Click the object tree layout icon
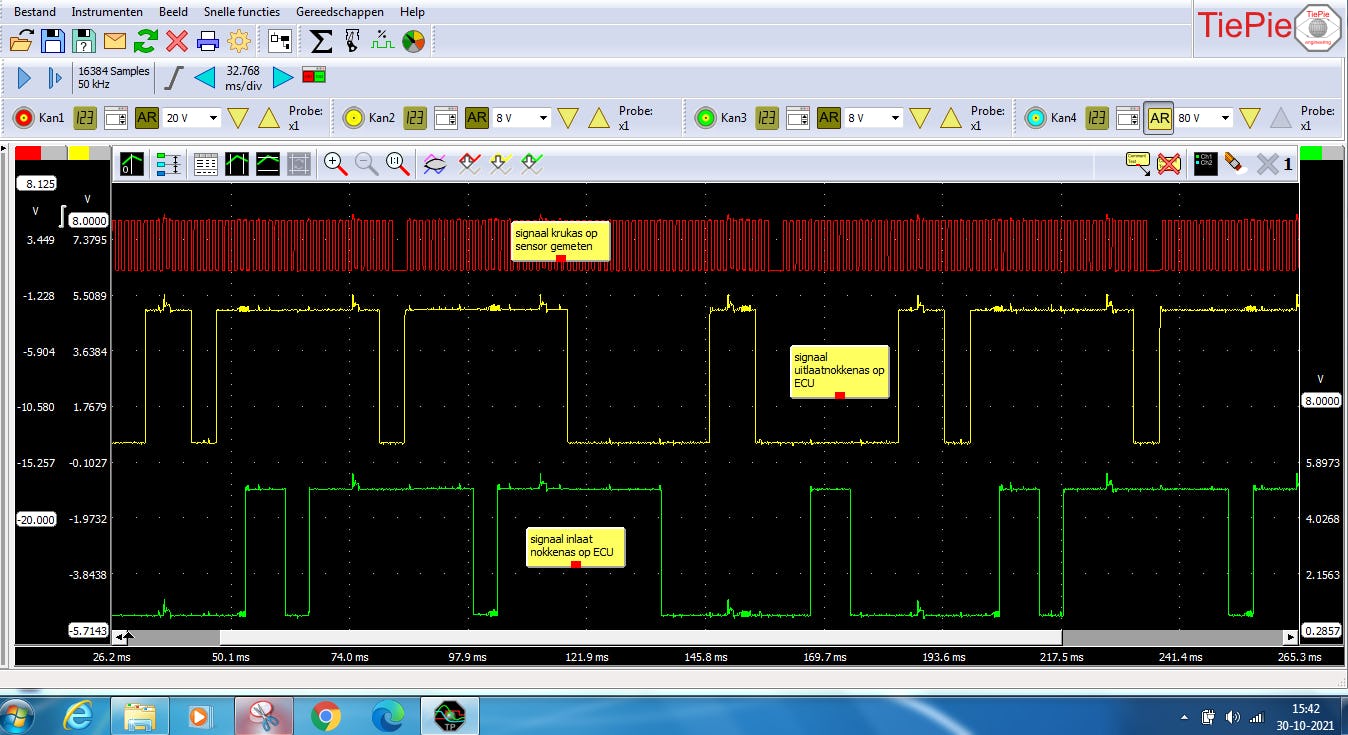 (x=280, y=41)
